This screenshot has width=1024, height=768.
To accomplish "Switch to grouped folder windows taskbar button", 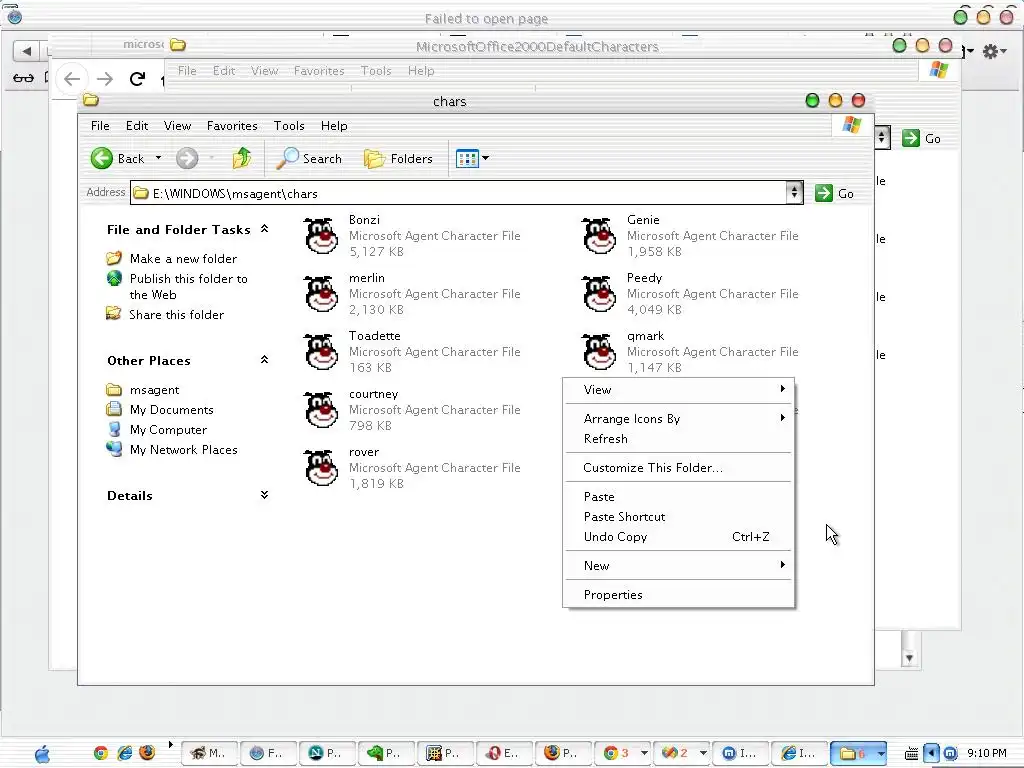I will tap(858, 754).
